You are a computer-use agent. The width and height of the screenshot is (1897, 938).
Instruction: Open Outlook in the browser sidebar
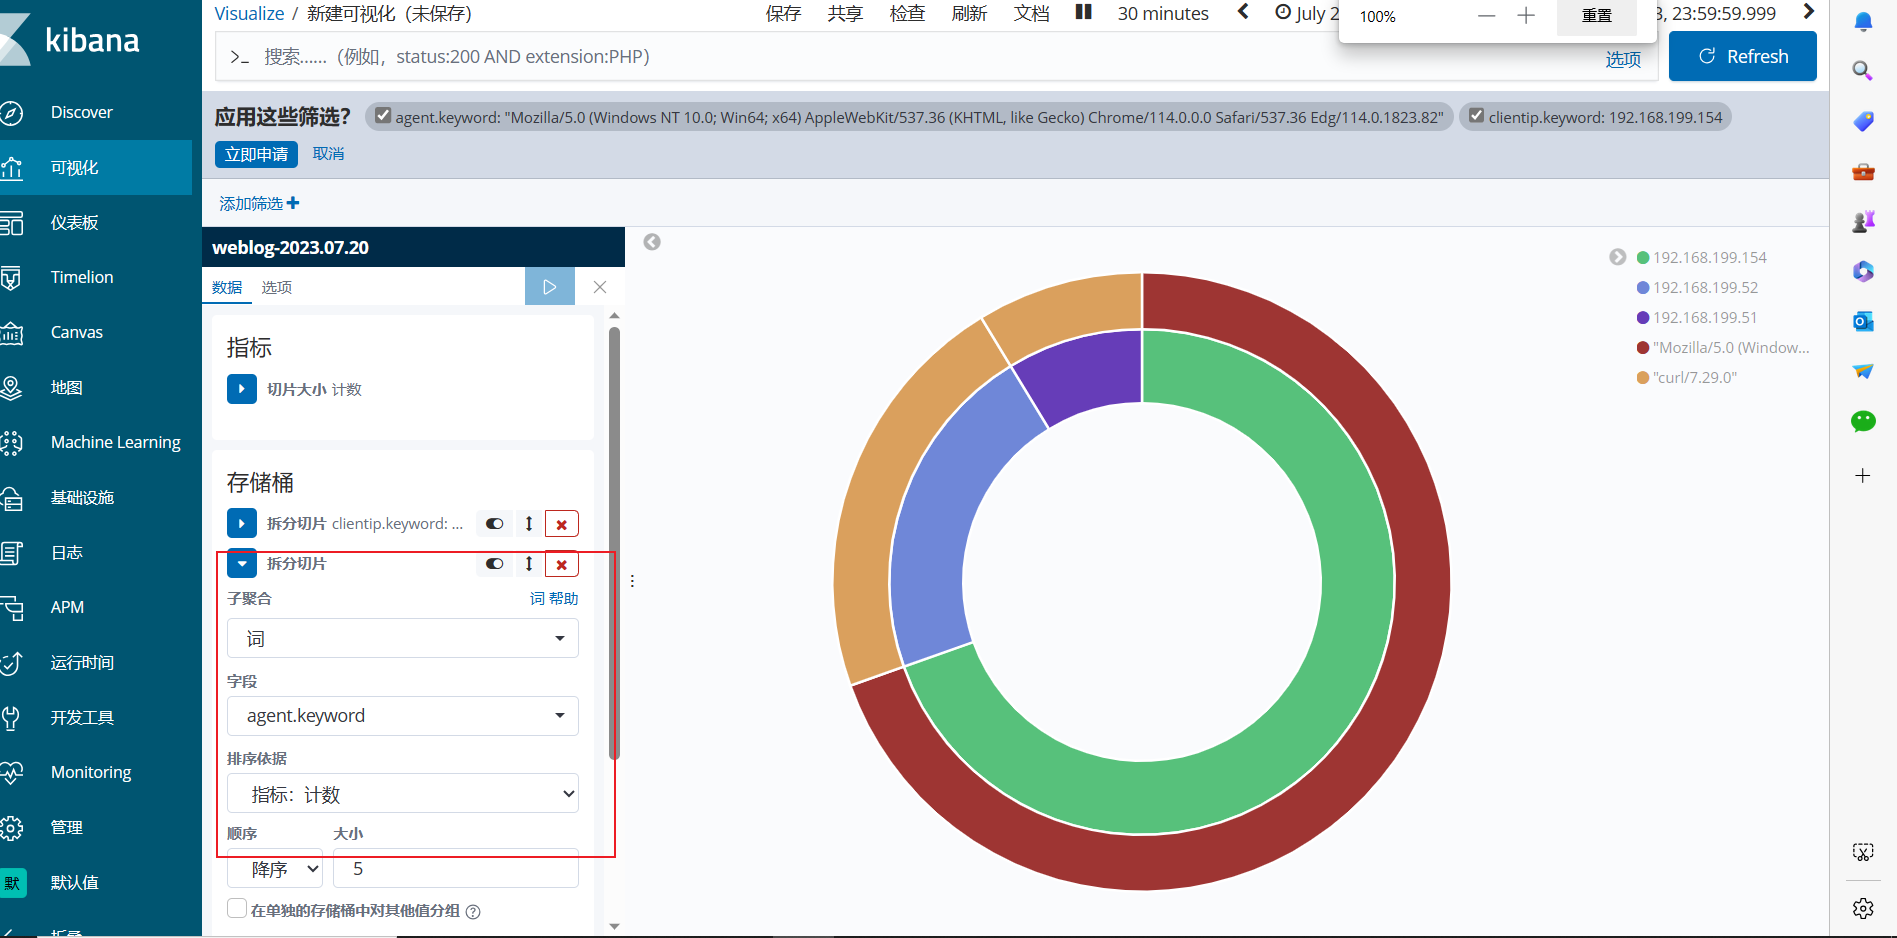coord(1862,321)
